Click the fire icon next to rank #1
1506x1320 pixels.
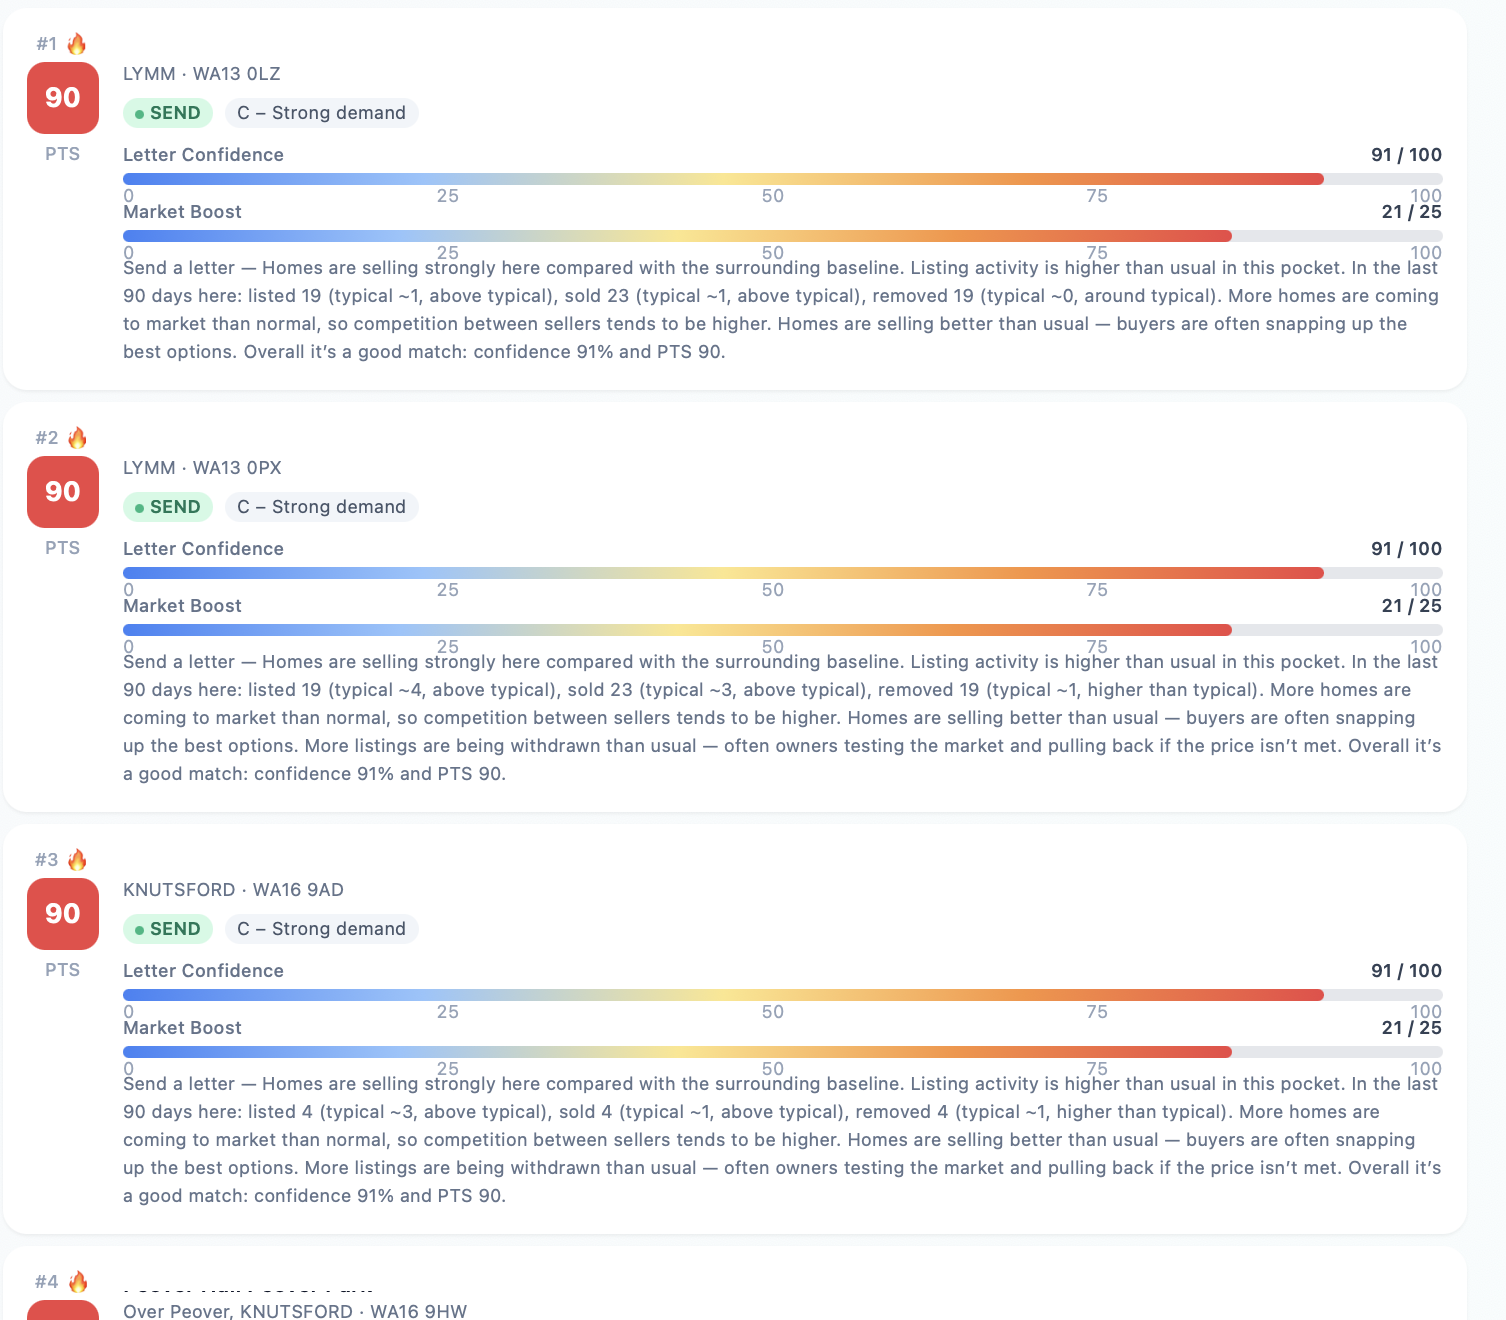point(77,43)
